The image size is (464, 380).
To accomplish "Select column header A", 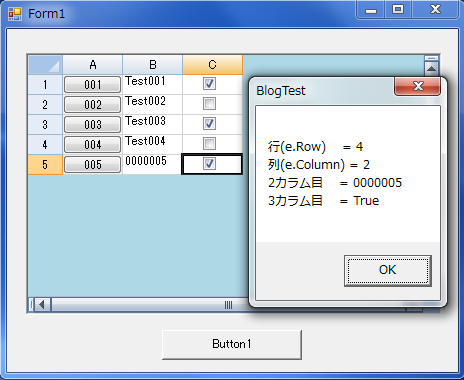I will [x=93, y=65].
